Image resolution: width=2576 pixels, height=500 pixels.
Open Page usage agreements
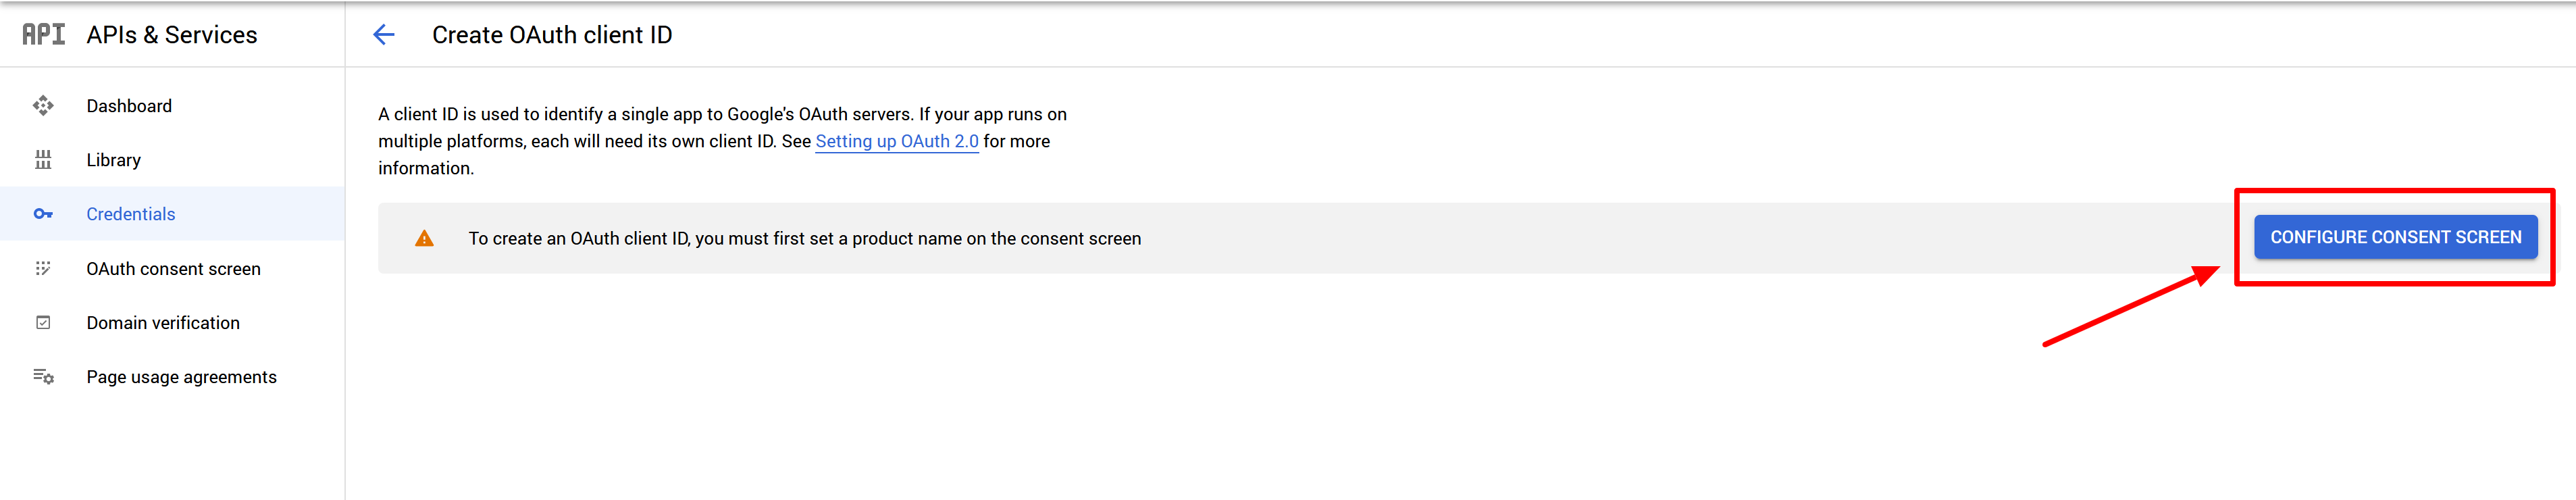point(181,377)
